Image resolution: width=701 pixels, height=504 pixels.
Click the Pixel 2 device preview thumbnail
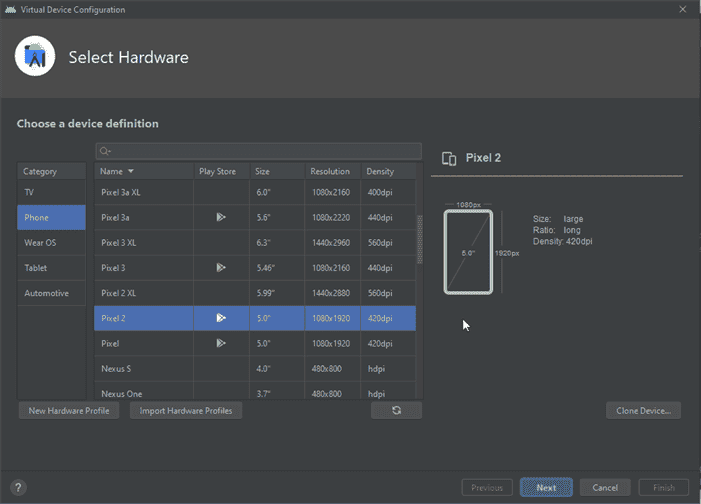coord(468,252)
